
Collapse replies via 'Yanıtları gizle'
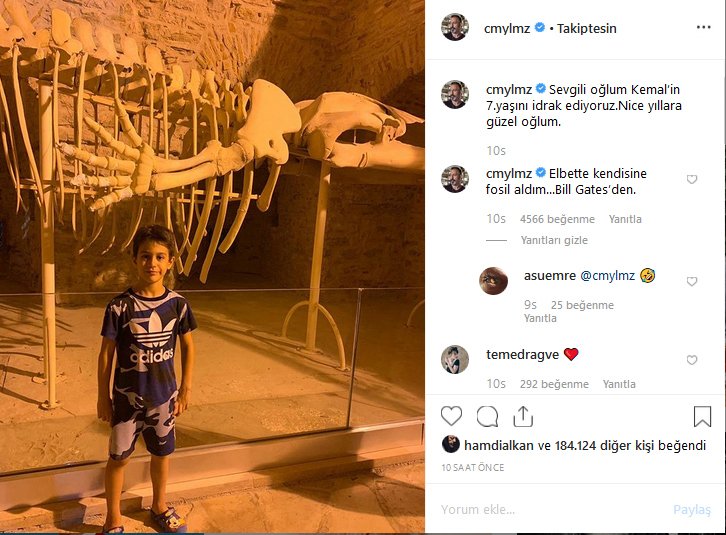coord(554,240)
